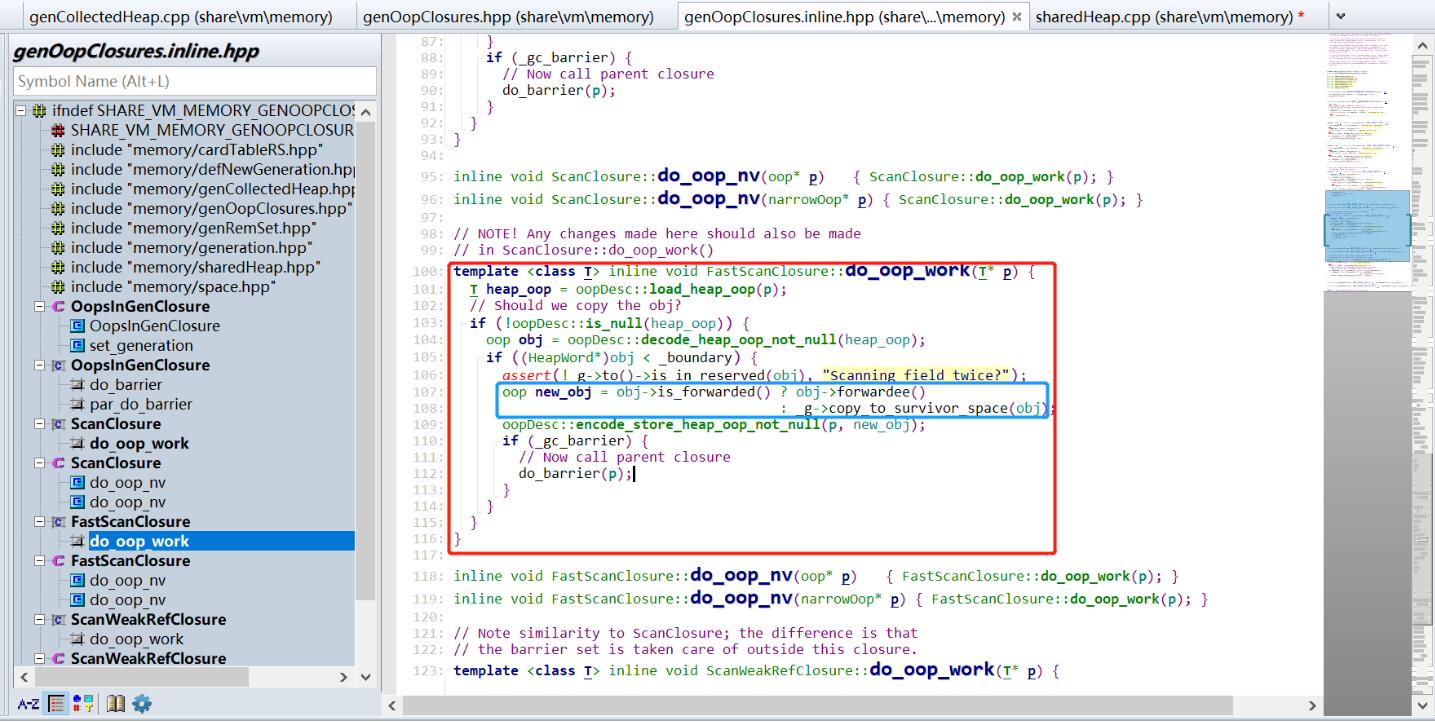This screenshot has width=1435, height=722.
Task: Click the par_do_barrier function icon
Action: point(77,404)
